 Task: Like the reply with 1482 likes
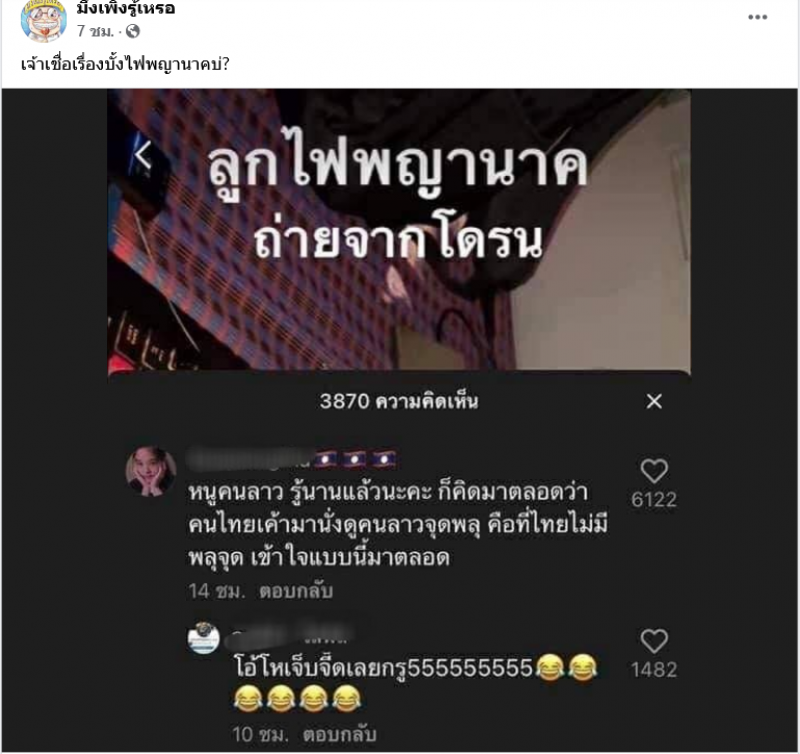(x=654, y=641)
